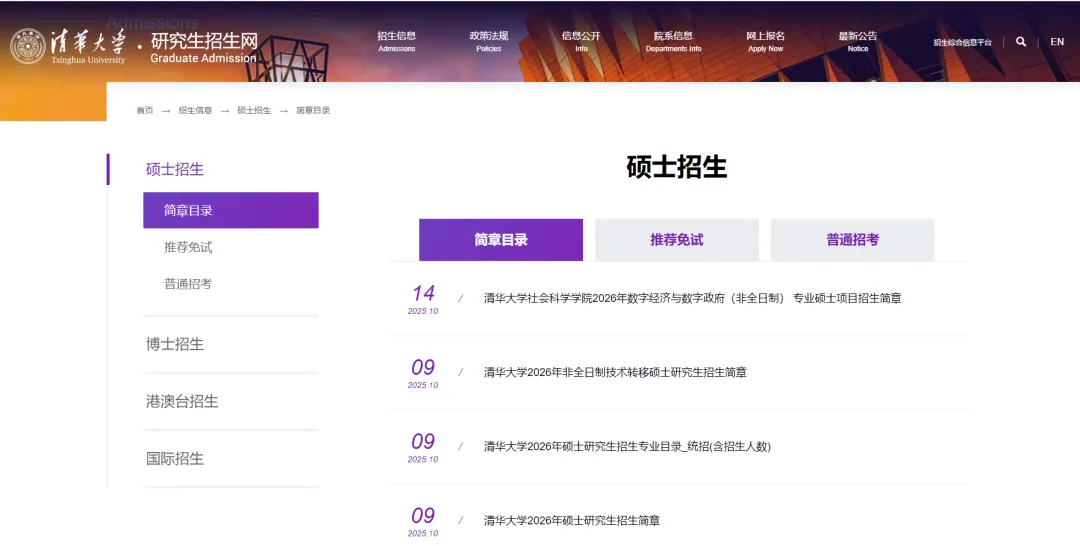Select 普通招考 in sidebar
Viewport: 1080px width, 546px height.
pyautogui.click(x=188, y=284)
